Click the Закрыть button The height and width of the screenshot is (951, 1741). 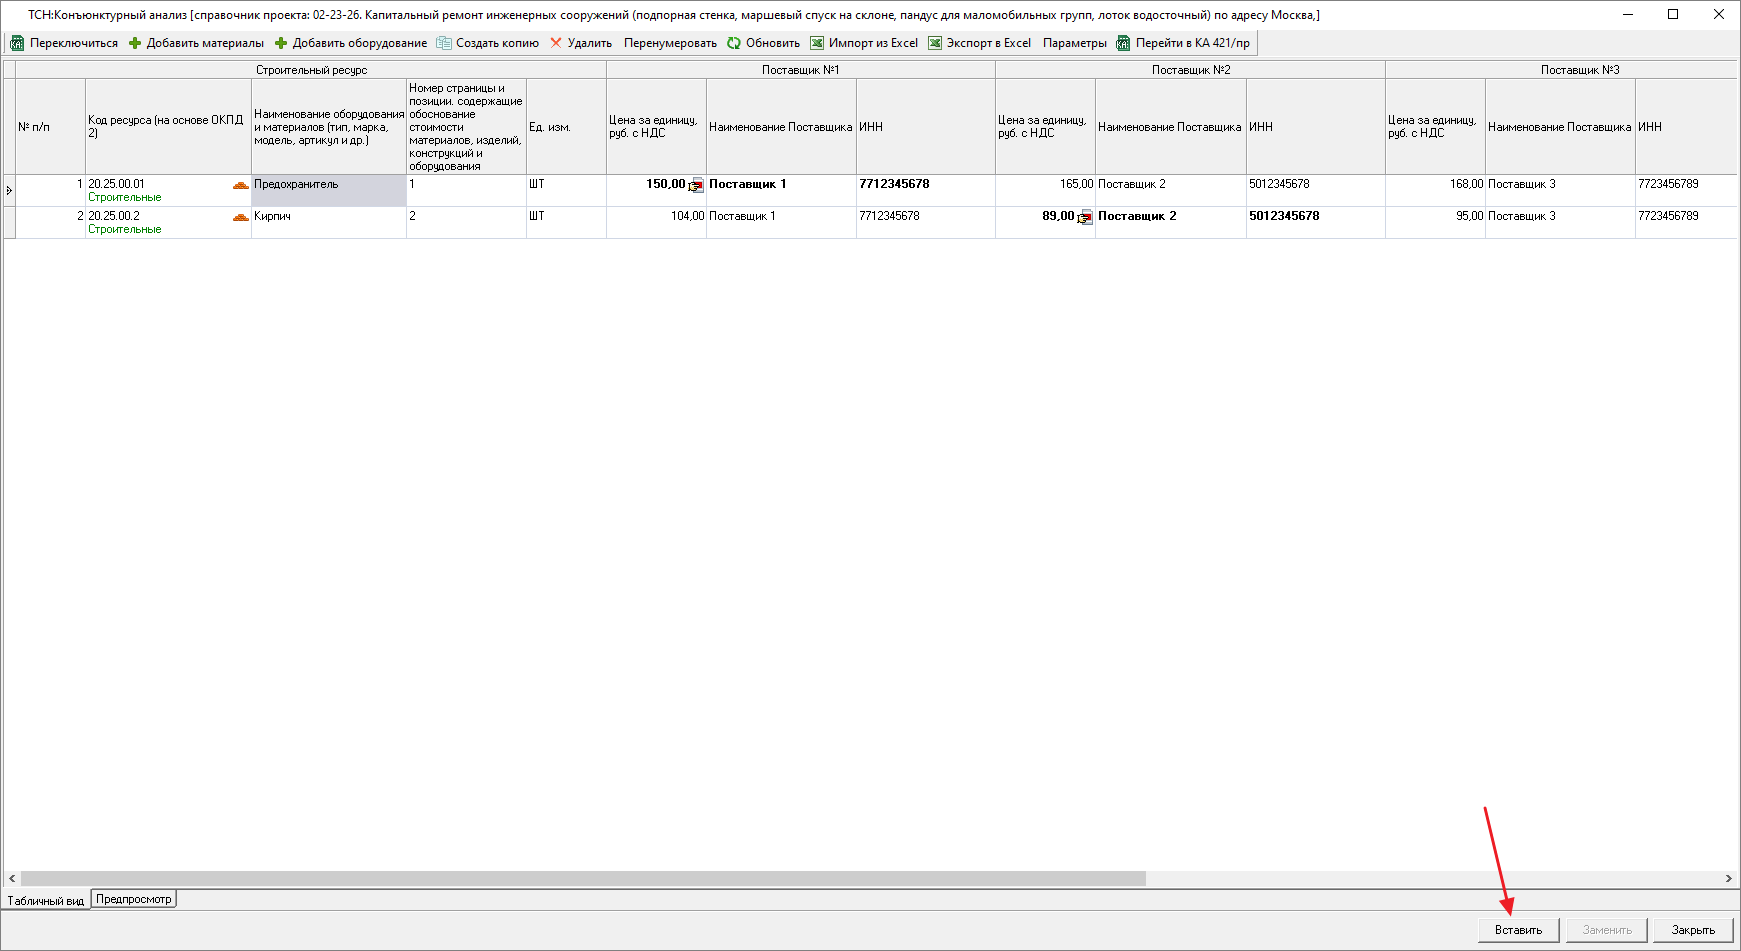coord(1693,930)
